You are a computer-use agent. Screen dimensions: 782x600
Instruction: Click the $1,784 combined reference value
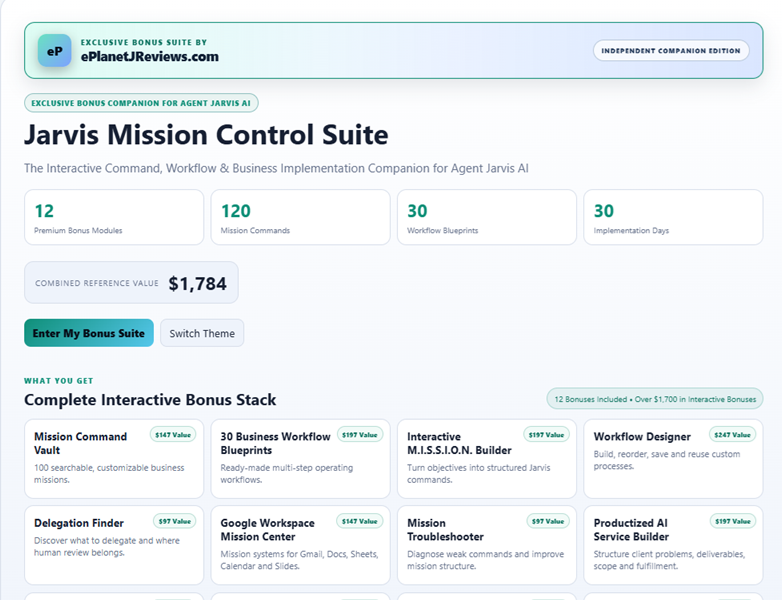(197, 283)
